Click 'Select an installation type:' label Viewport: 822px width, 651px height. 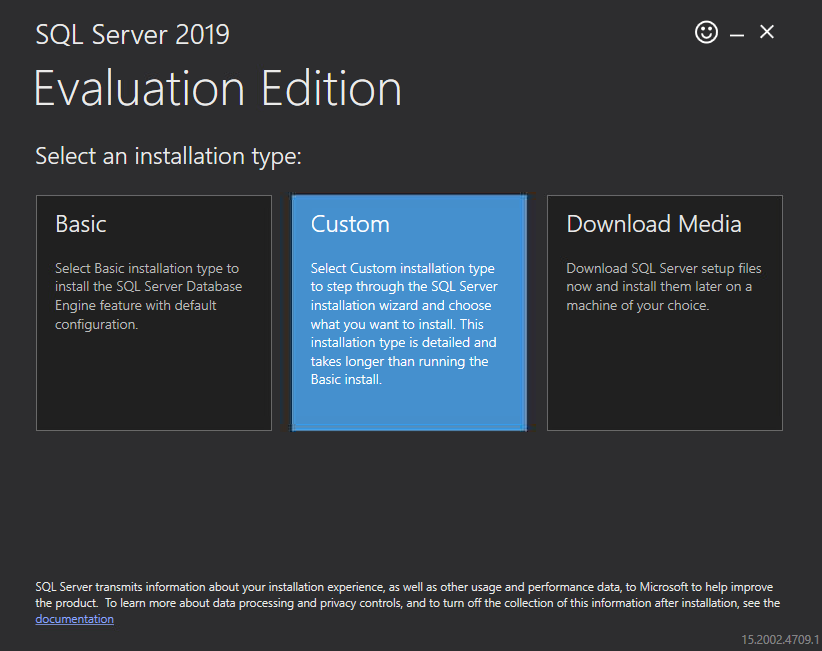[168, 156]
